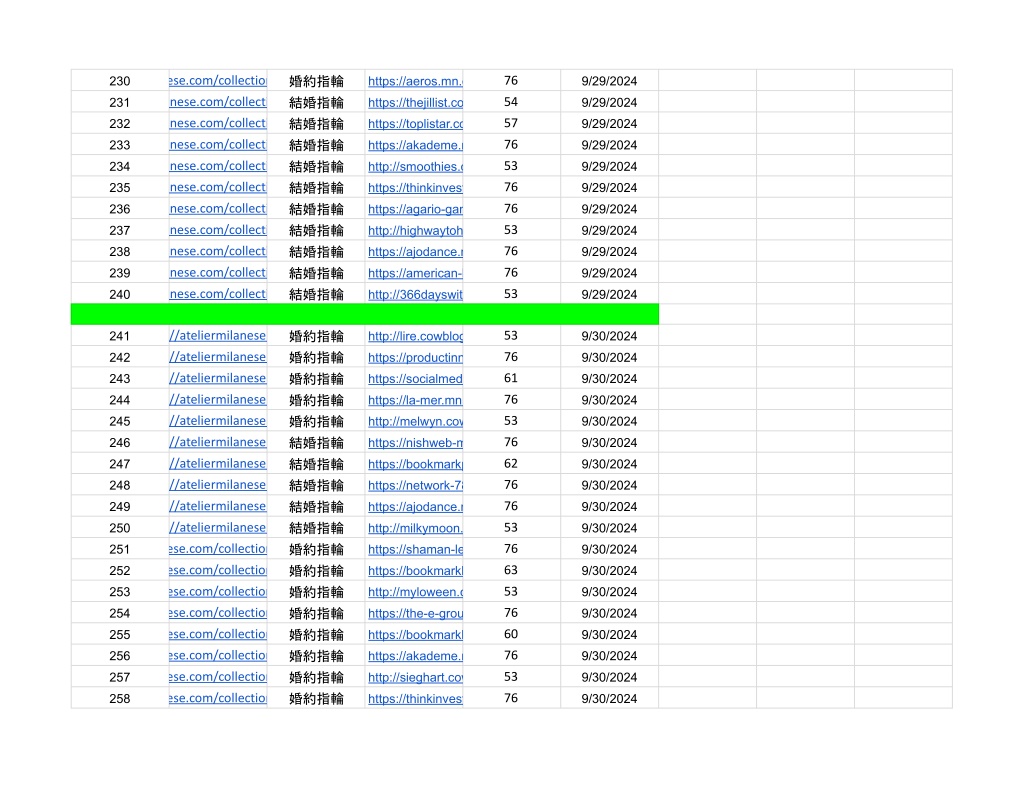Screen dimensions: 1024x791
Task: Select the score 54 in row 231
Action: (511, 103)
